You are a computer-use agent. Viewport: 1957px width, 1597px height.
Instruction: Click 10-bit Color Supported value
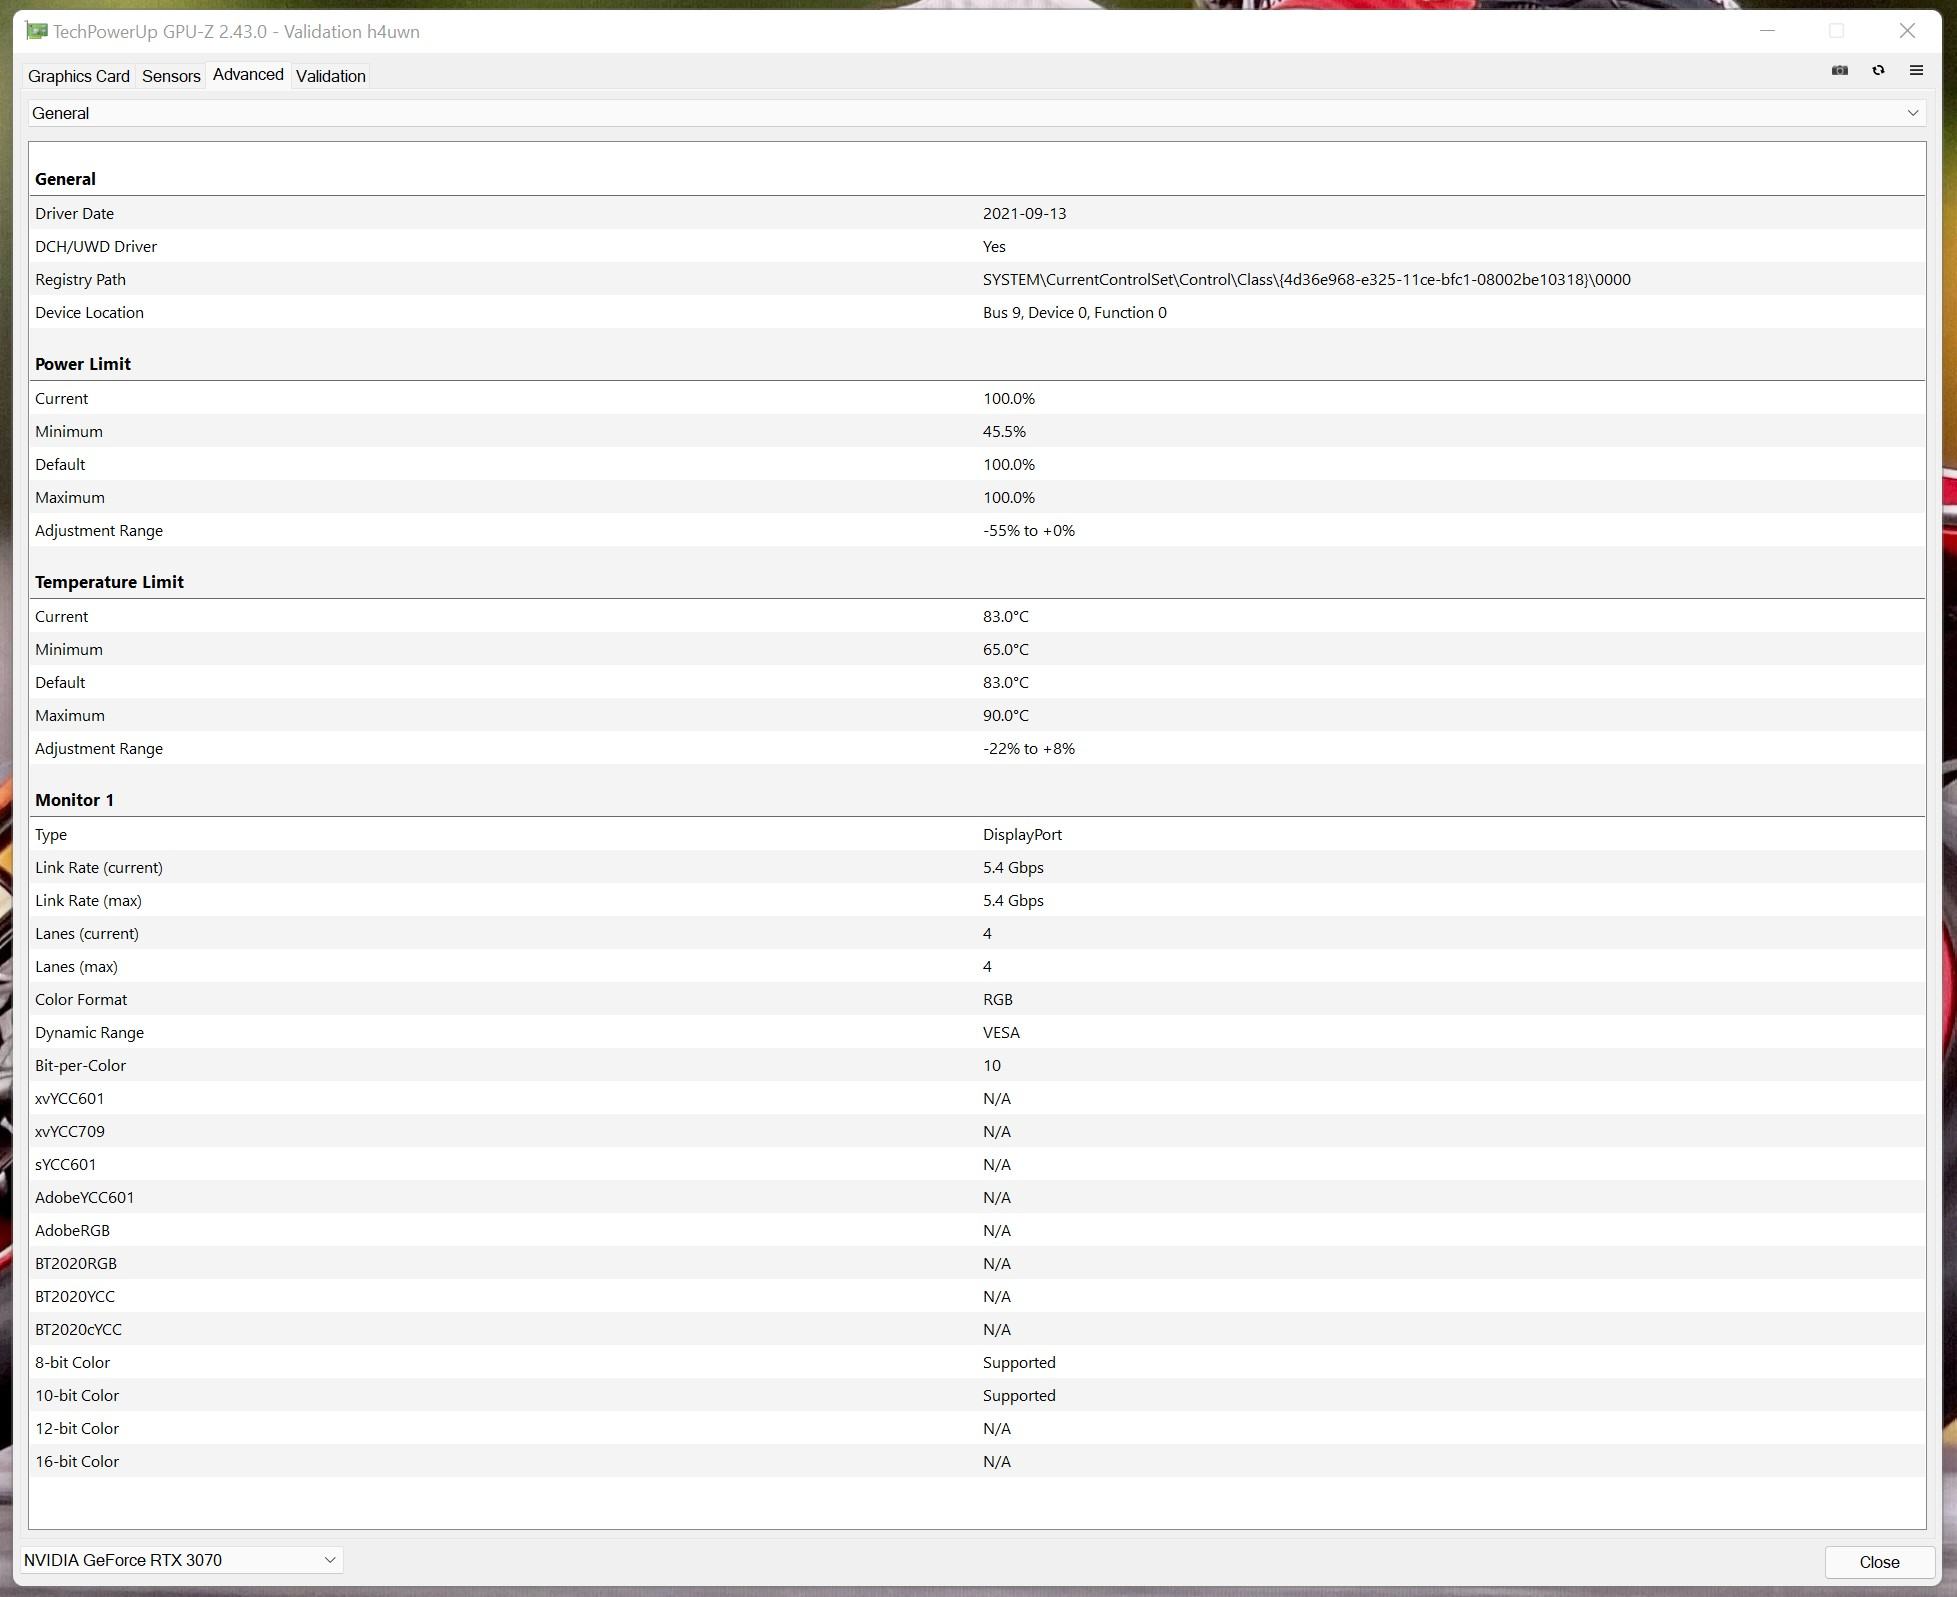coord(1019,1395)
